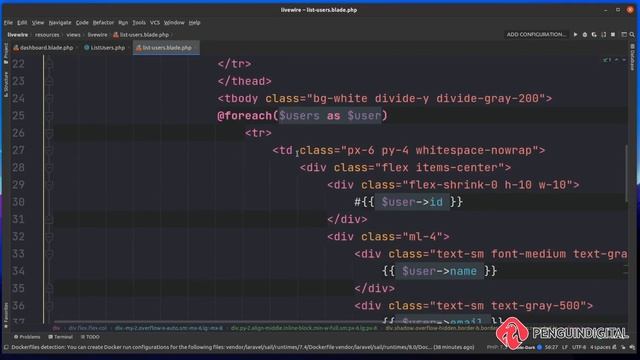Open the Database tool window strip

coord(632,57)
